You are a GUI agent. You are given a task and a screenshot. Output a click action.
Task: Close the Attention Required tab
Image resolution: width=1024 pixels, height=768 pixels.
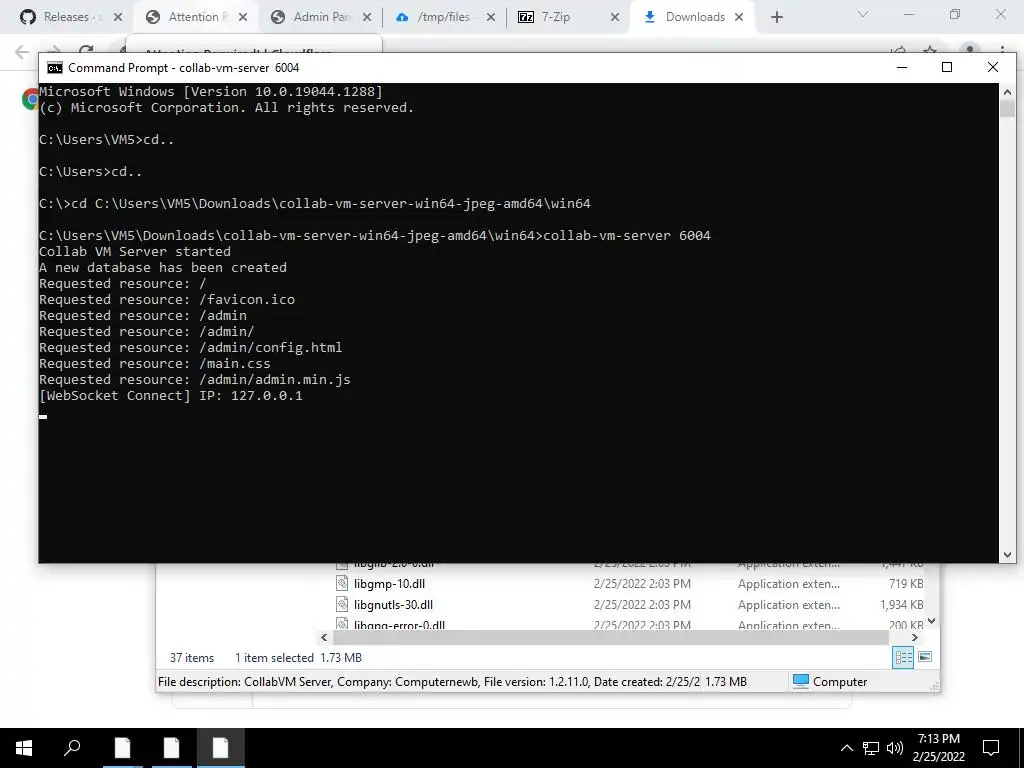tap(242, 17)
